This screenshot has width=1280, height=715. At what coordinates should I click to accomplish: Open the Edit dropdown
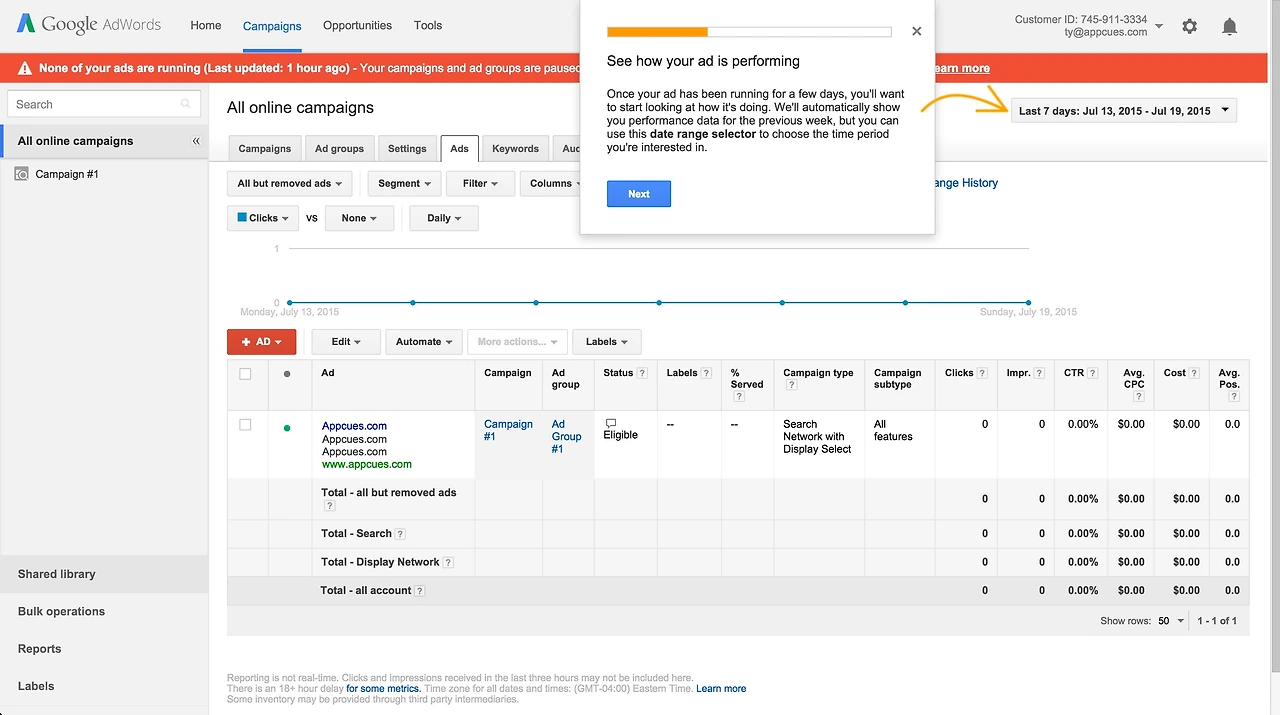point(346,342)
